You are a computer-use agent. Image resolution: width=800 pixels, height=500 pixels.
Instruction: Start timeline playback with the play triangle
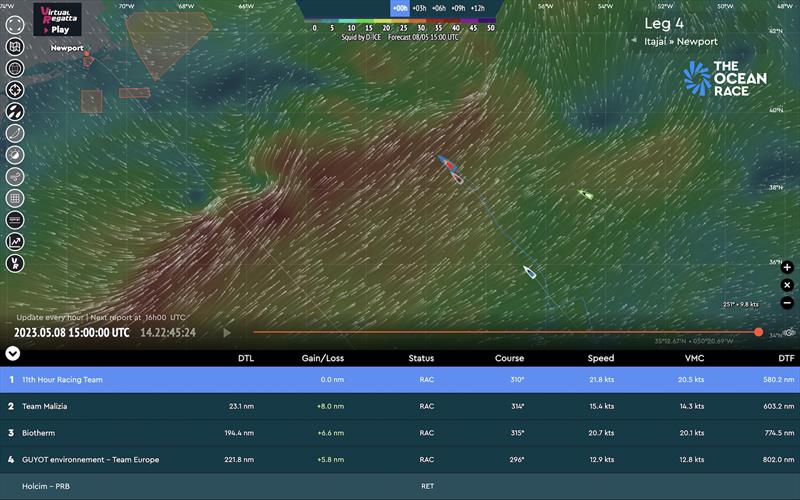point(227,333)
